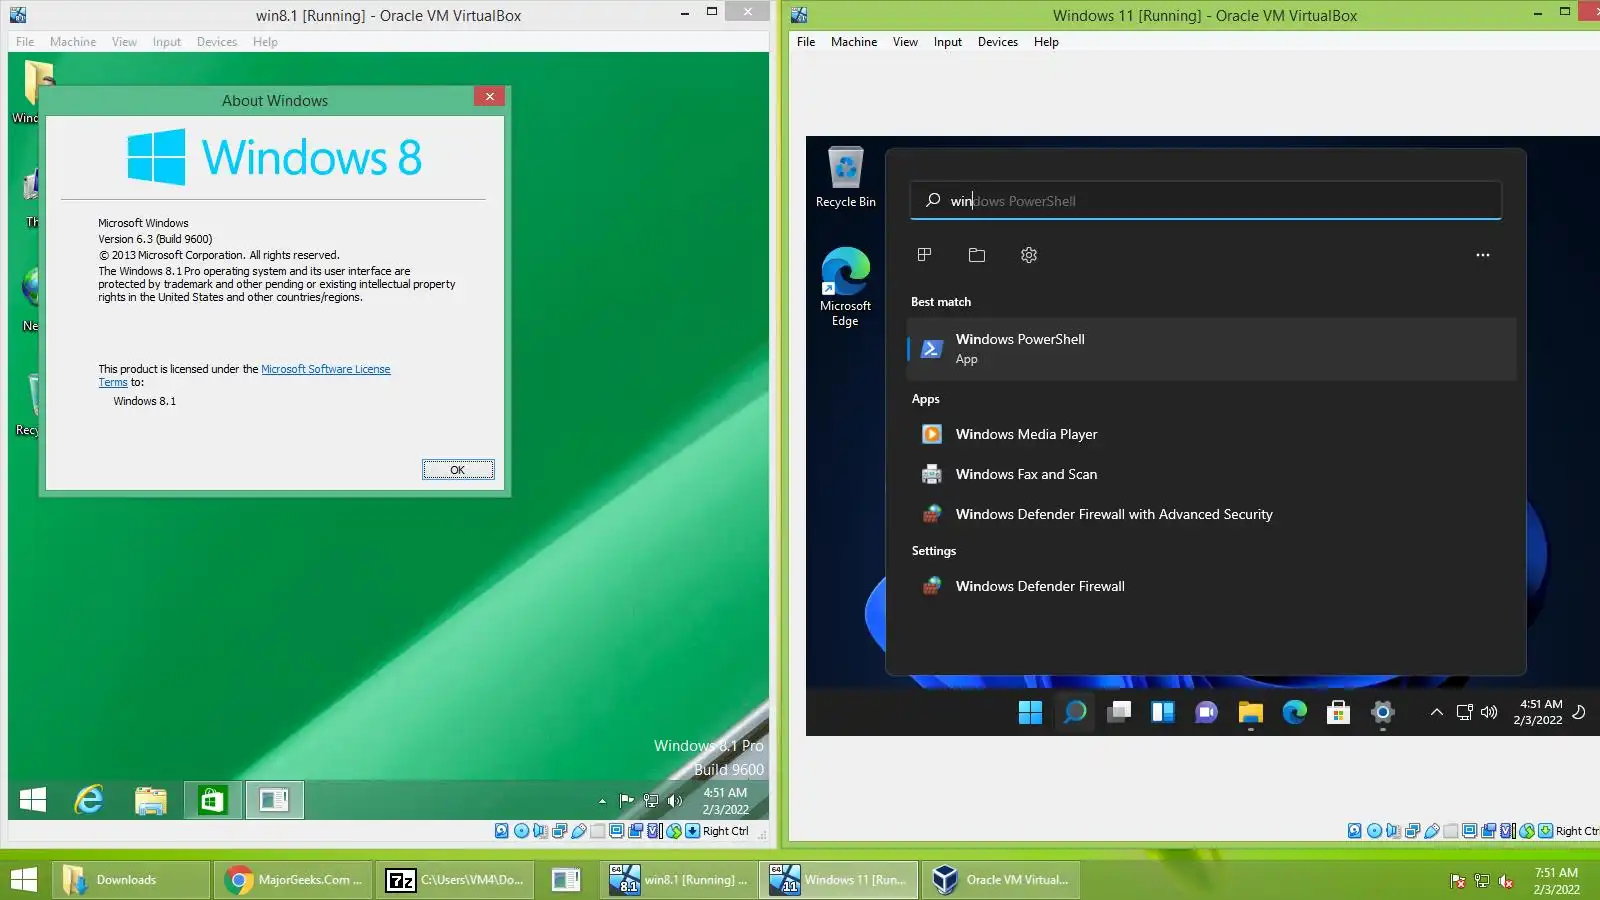Open Widgets on Windows 11 guest taskbar
The width and height of the screenshot is (1600, 900).
1162,712
